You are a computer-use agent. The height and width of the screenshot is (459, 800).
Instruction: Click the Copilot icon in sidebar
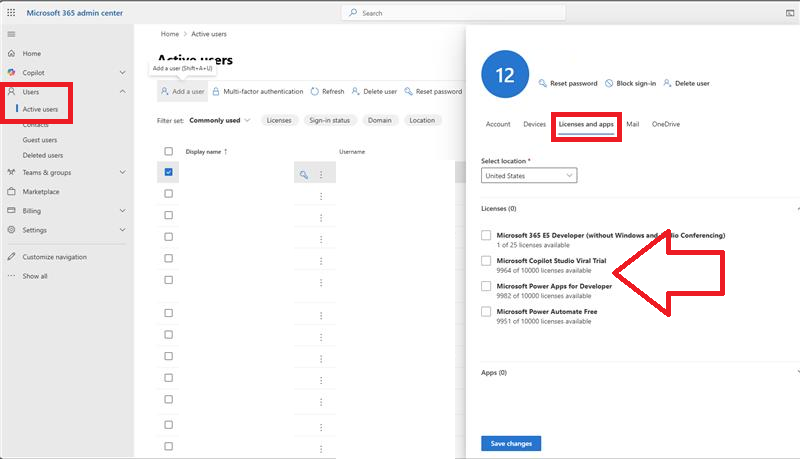pos(11,72)
